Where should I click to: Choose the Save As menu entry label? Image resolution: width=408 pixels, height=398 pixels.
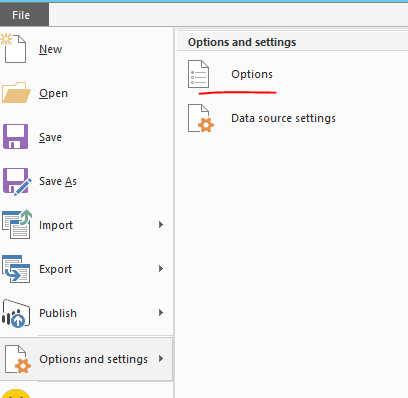58,181
